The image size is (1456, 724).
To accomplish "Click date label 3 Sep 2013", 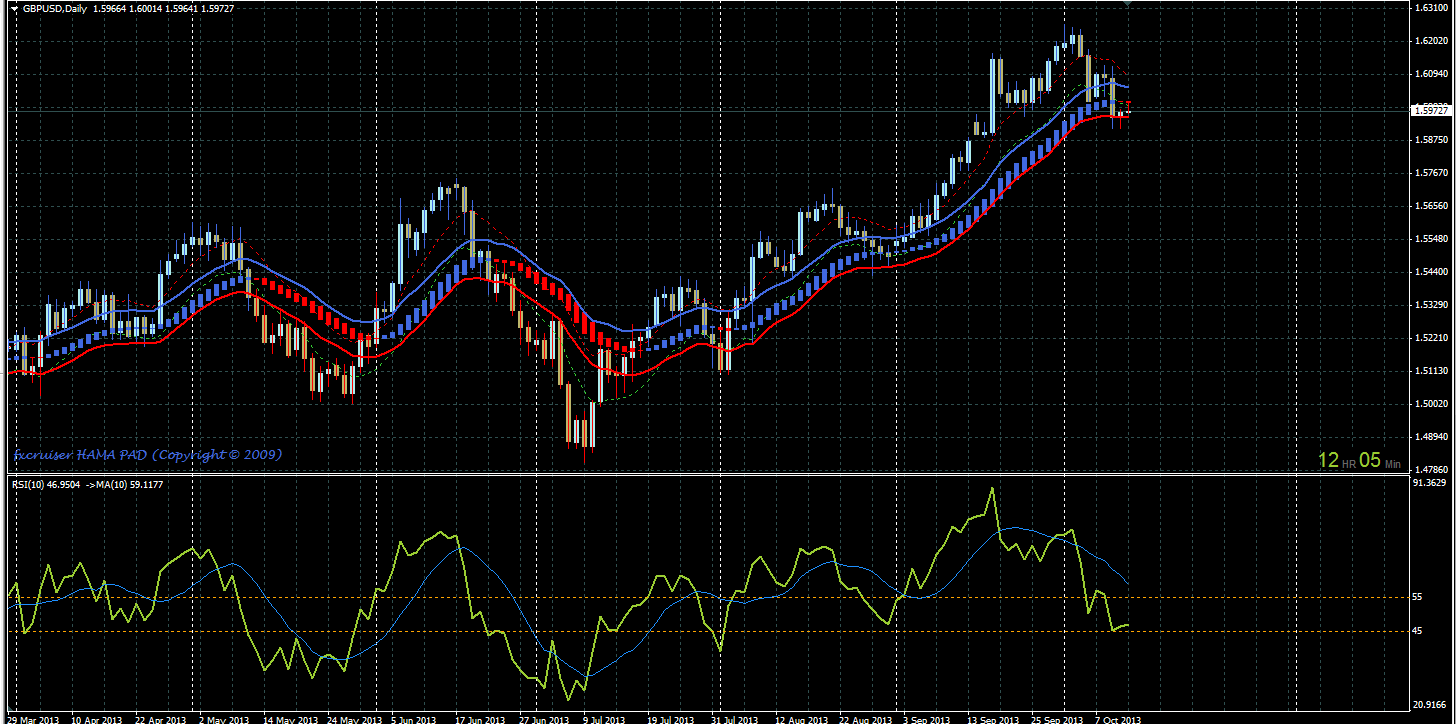I will pyautogui.click(x=927, y=719).
